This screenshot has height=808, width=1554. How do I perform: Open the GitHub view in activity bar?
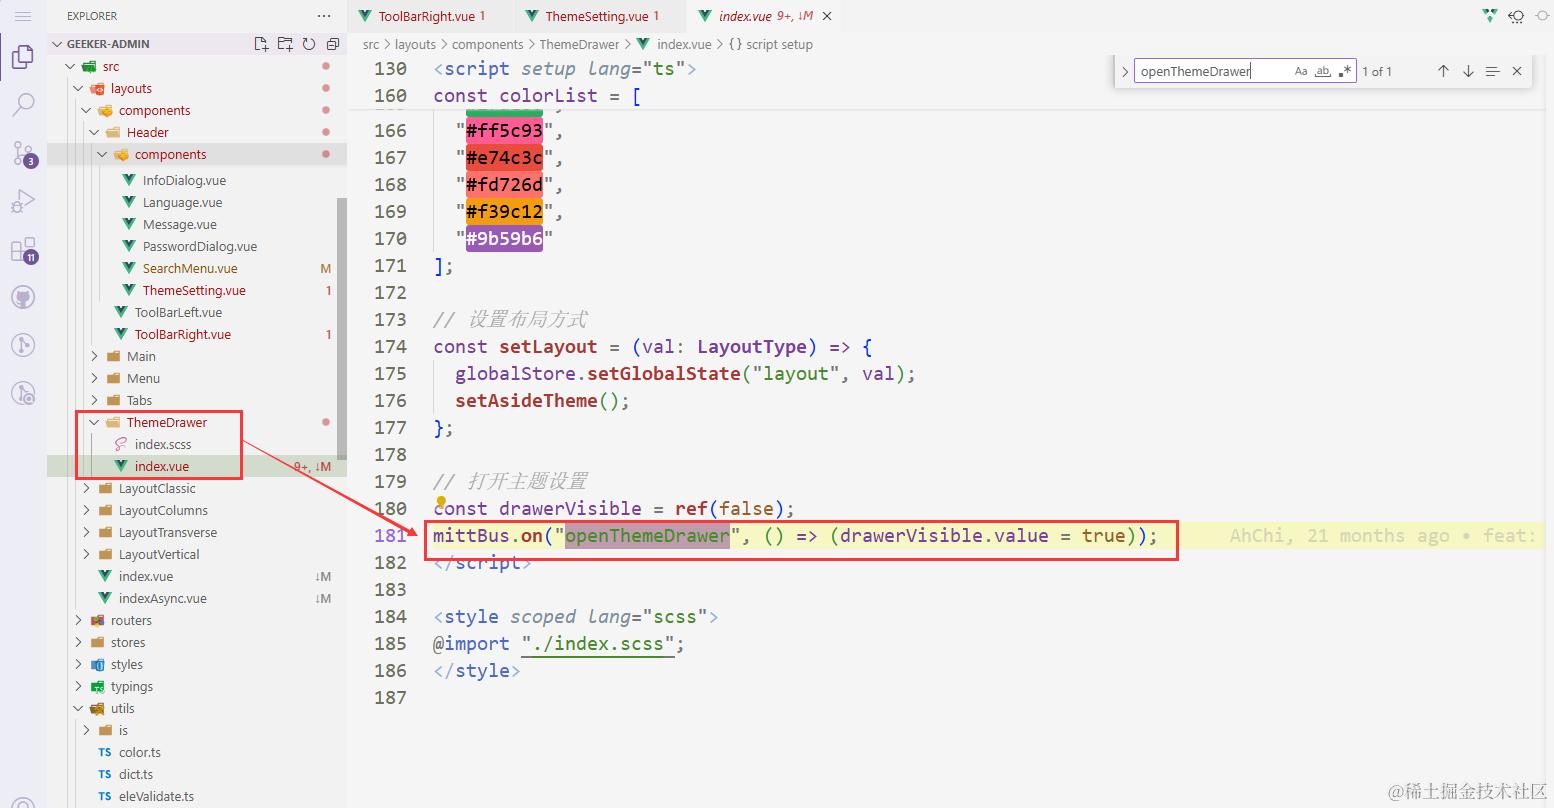click(23, 297)
